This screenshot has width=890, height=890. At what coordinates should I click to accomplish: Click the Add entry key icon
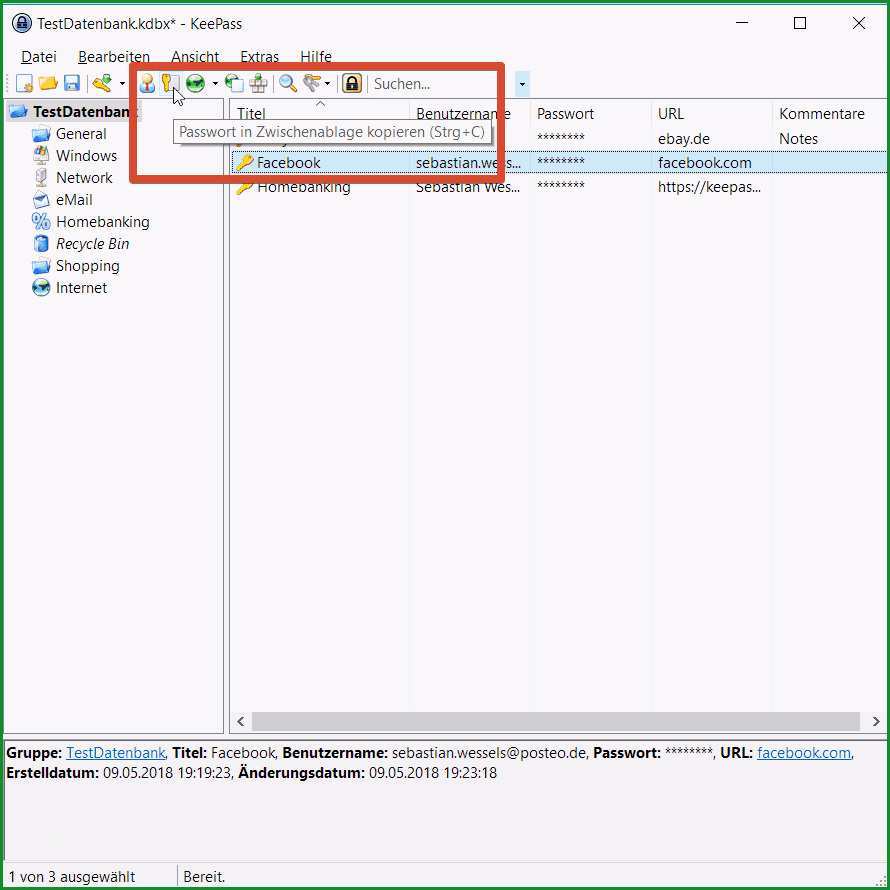click(102, 83)
